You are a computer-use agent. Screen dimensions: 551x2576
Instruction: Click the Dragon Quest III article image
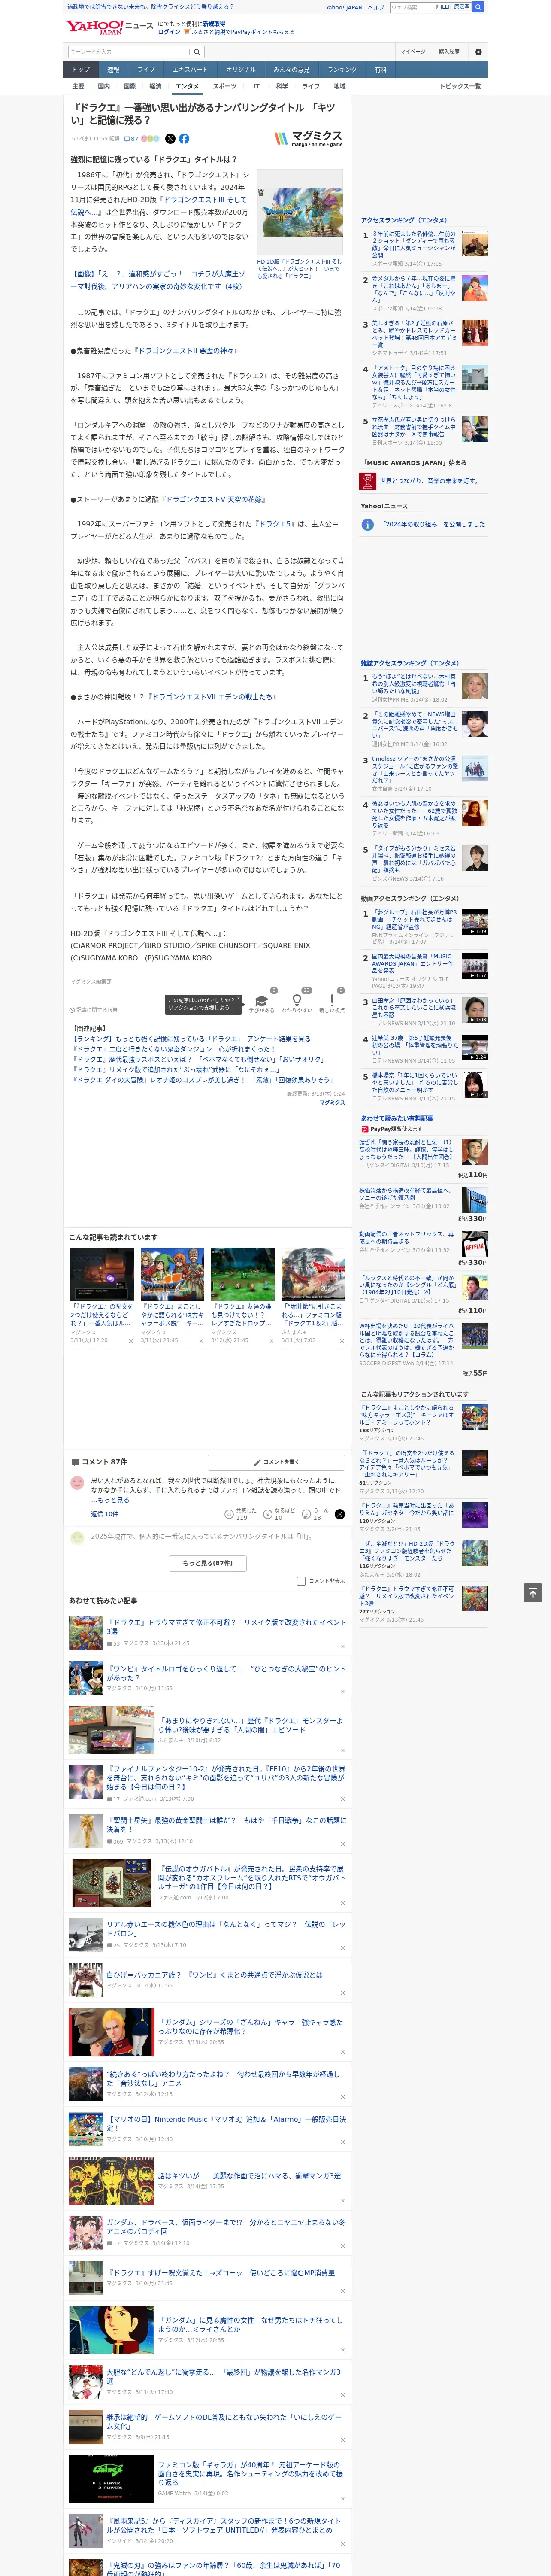[x=299, y=212]
